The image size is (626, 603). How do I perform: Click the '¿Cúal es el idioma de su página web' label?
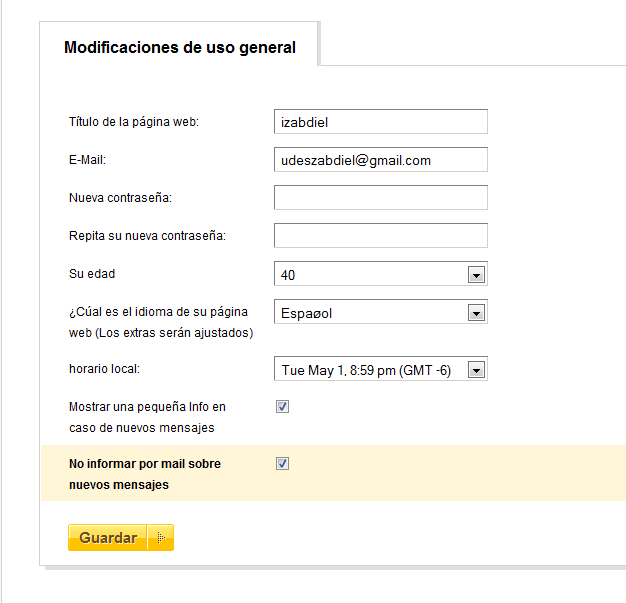coord(161,322)
